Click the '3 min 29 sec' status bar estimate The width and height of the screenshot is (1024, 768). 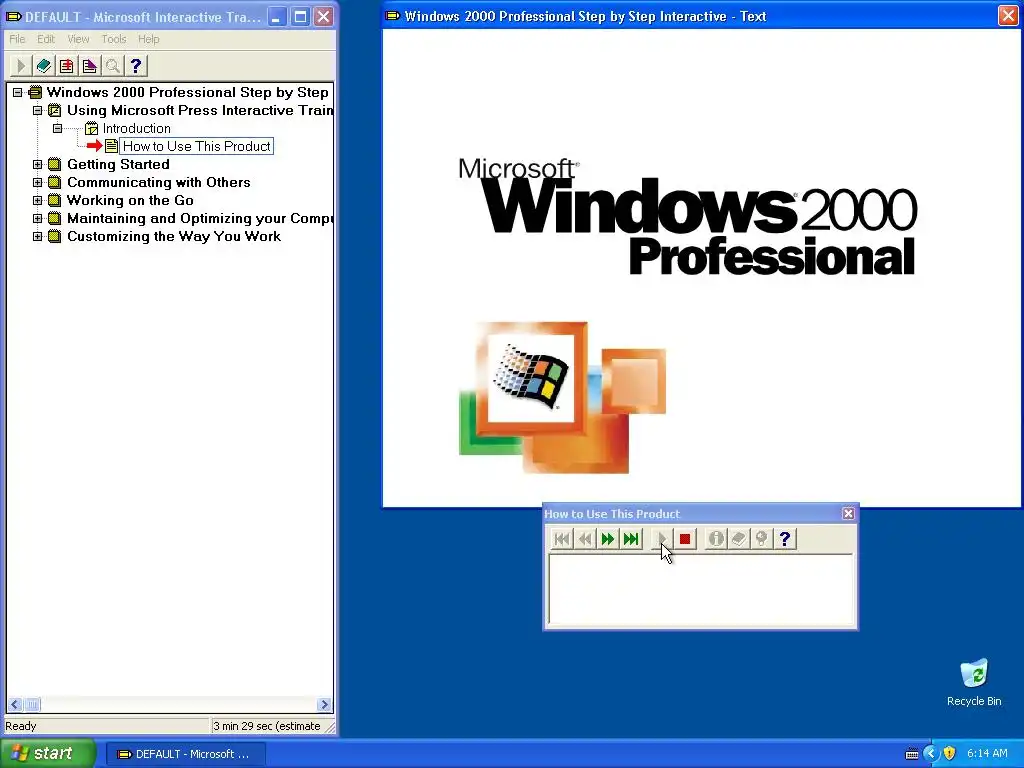click(x=266, y=726)
